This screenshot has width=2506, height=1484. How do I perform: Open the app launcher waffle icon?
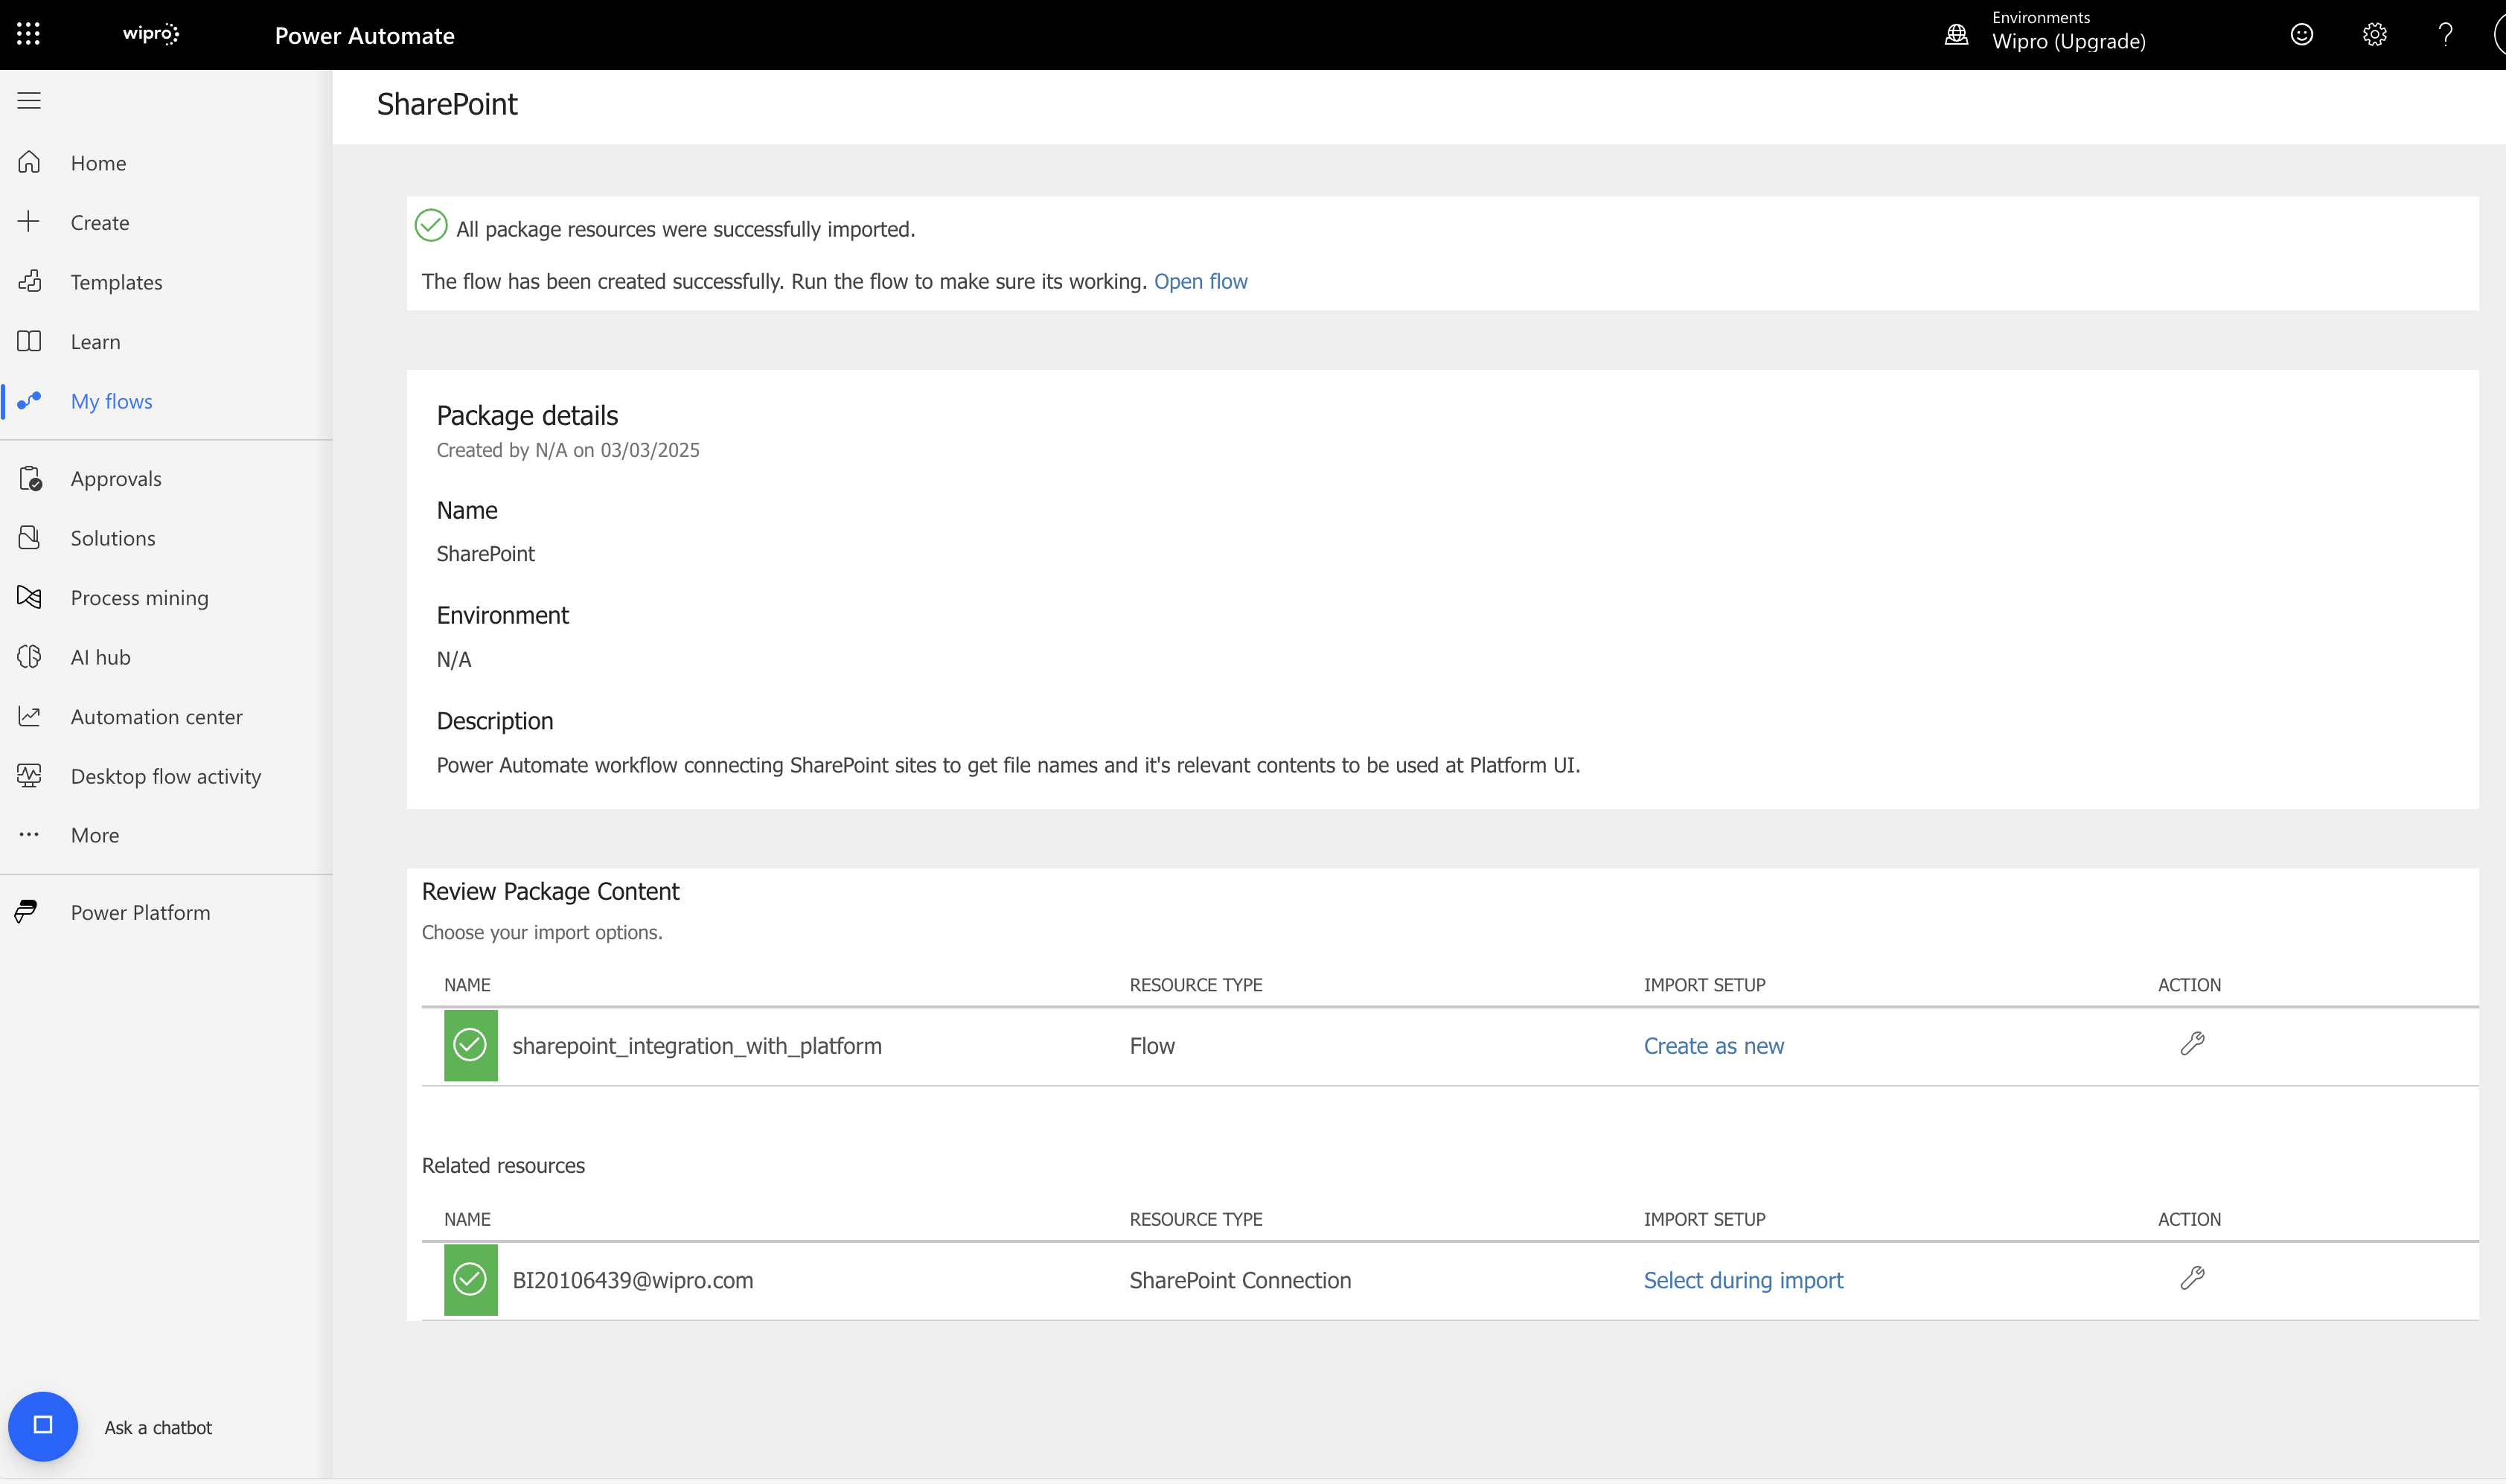tap(28, 34)
